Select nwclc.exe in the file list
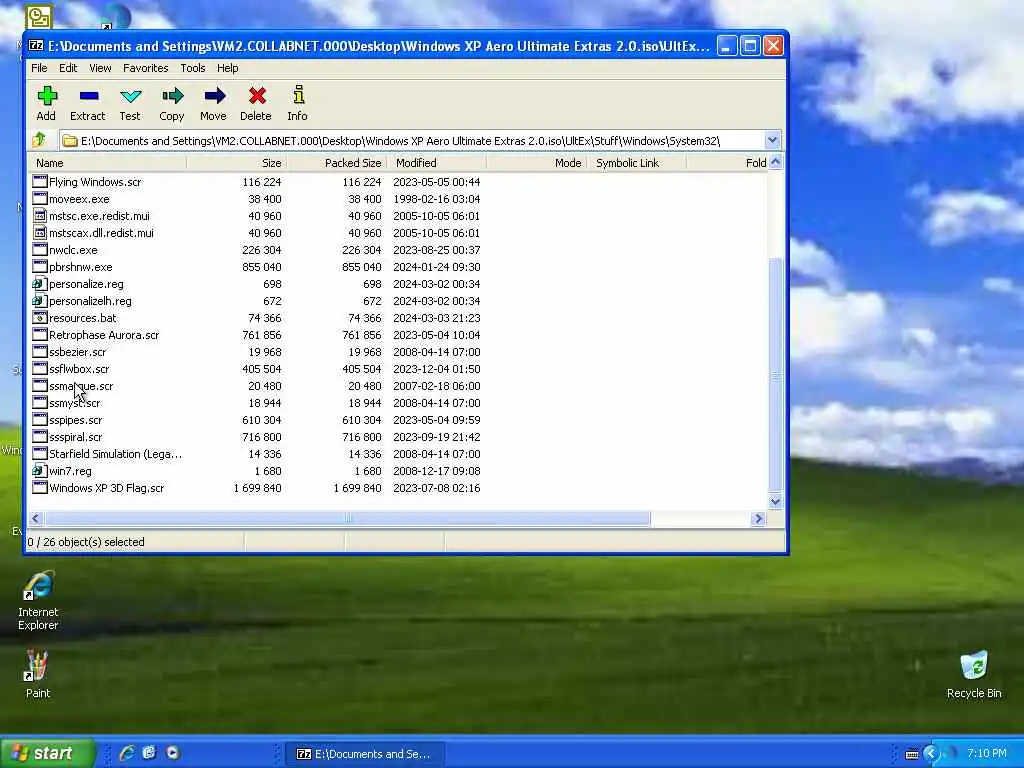The width and height of the screenshot is (1024, 768). [73, 249]
